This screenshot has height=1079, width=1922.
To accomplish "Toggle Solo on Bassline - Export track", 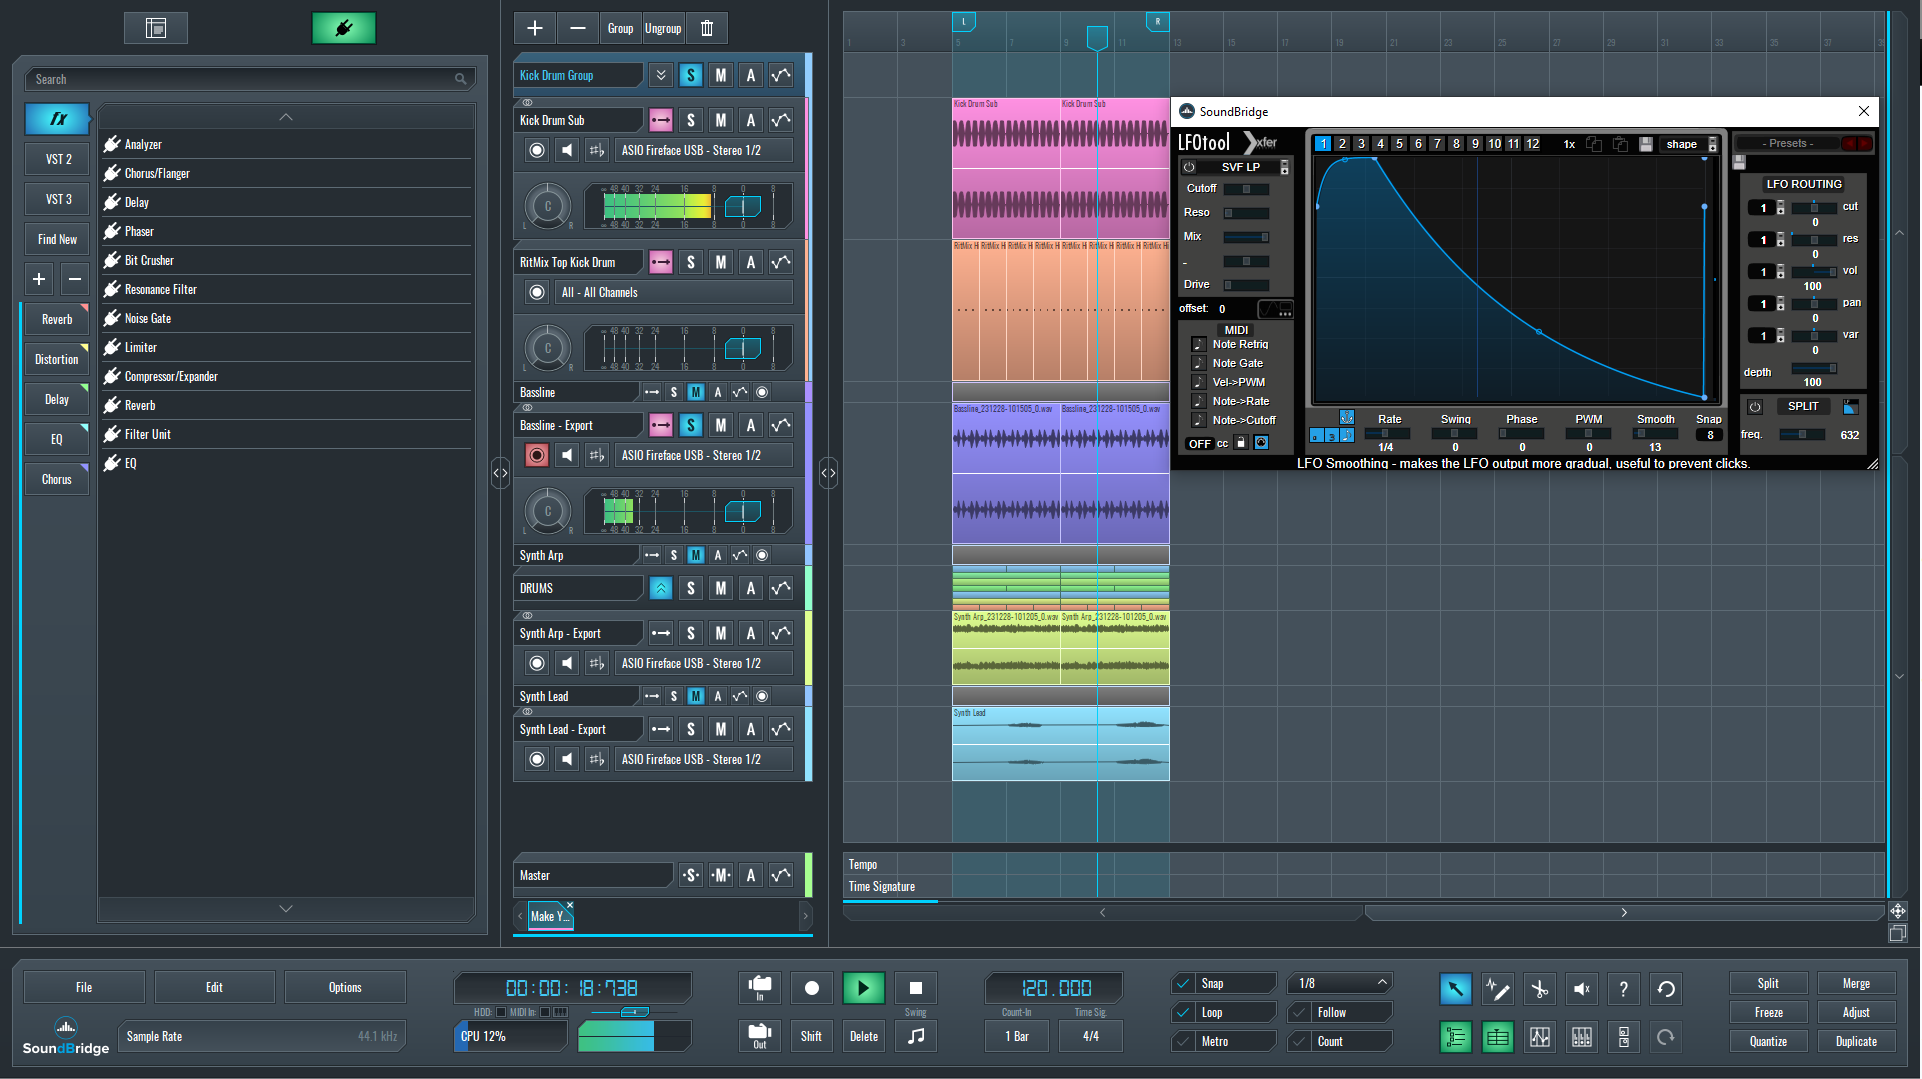I will 691,425.
